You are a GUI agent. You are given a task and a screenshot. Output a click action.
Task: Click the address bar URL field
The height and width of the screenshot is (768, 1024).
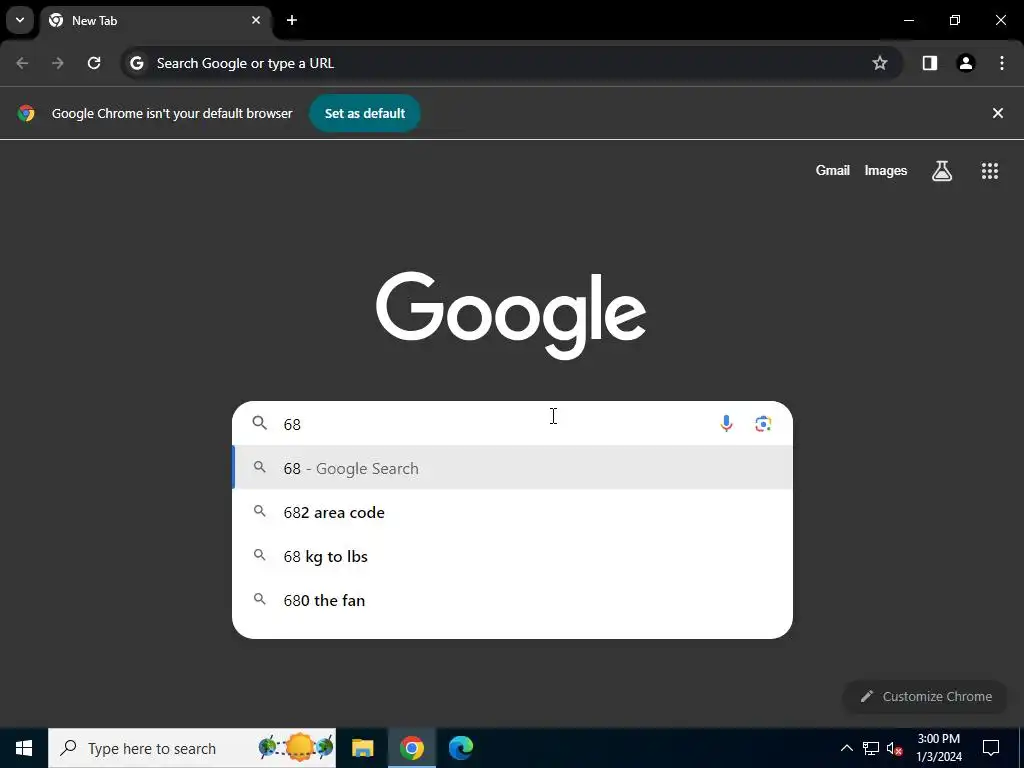[511, 63]
